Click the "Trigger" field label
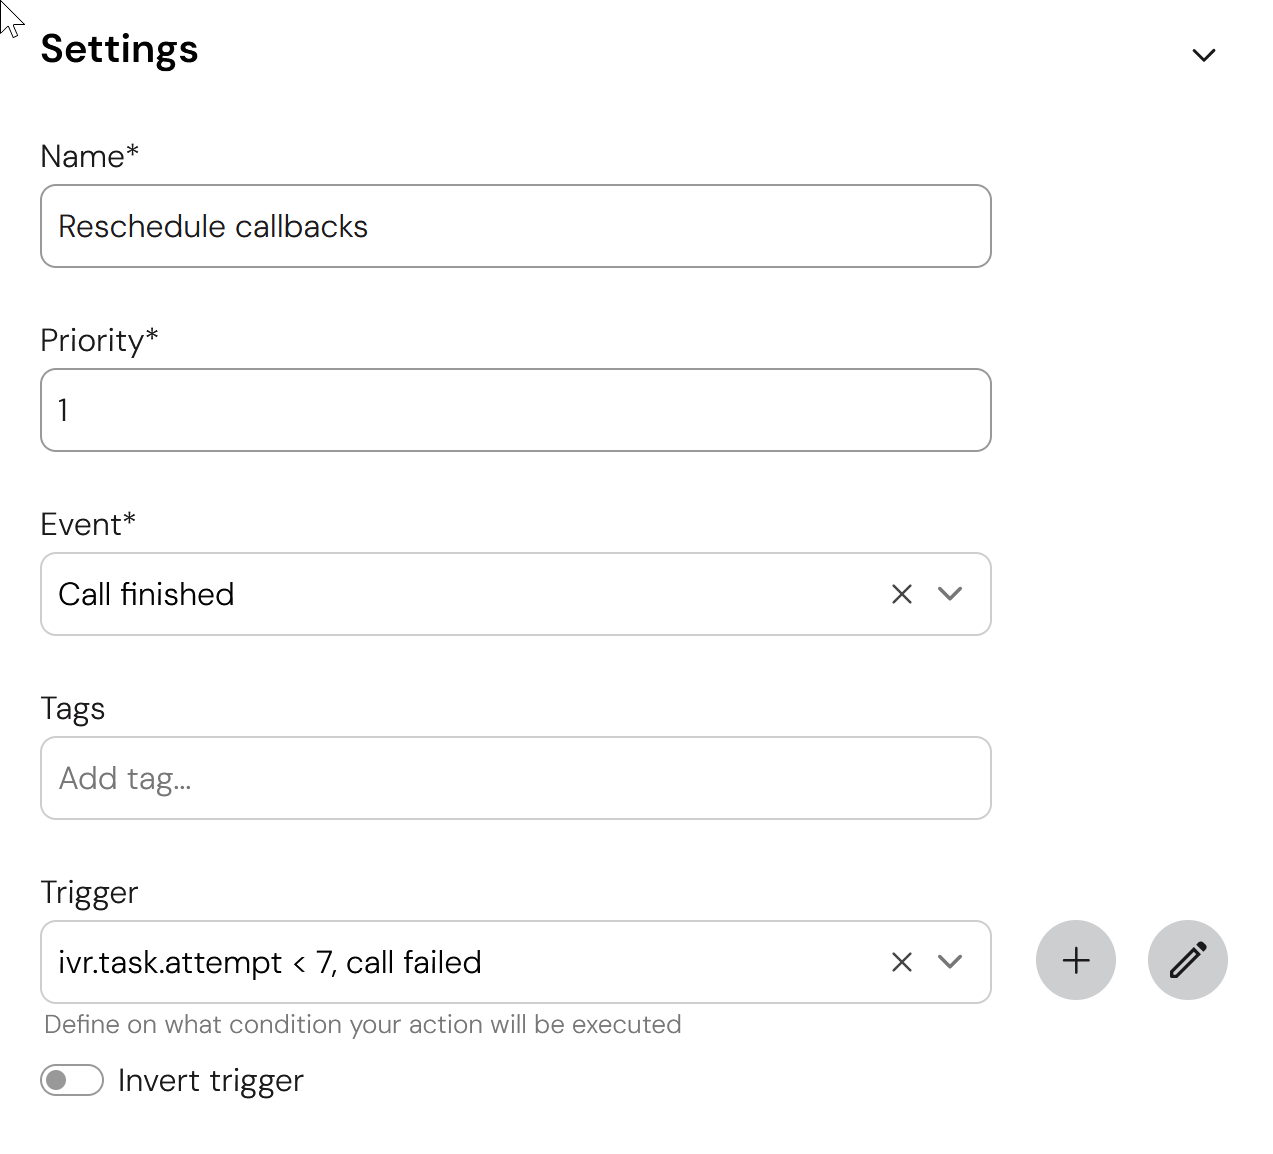The height and width of the screenshot is (1154, 1273). [x=89, y=892]
